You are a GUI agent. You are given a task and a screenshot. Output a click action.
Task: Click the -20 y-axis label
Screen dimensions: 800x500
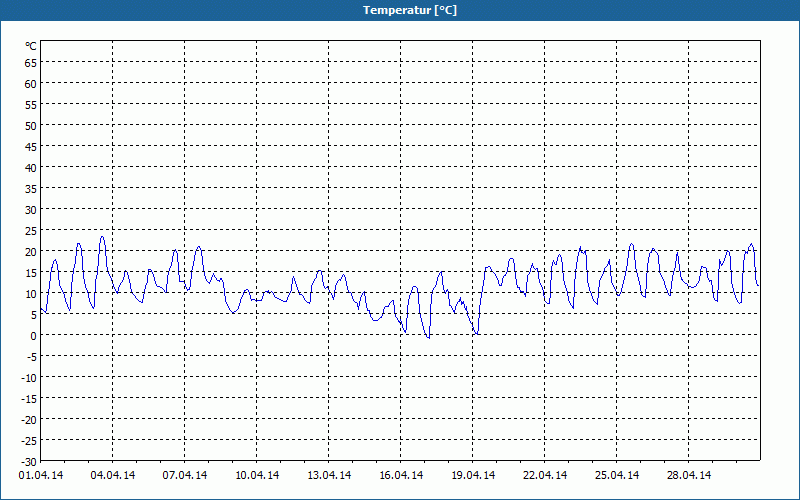tap(29, 419)
